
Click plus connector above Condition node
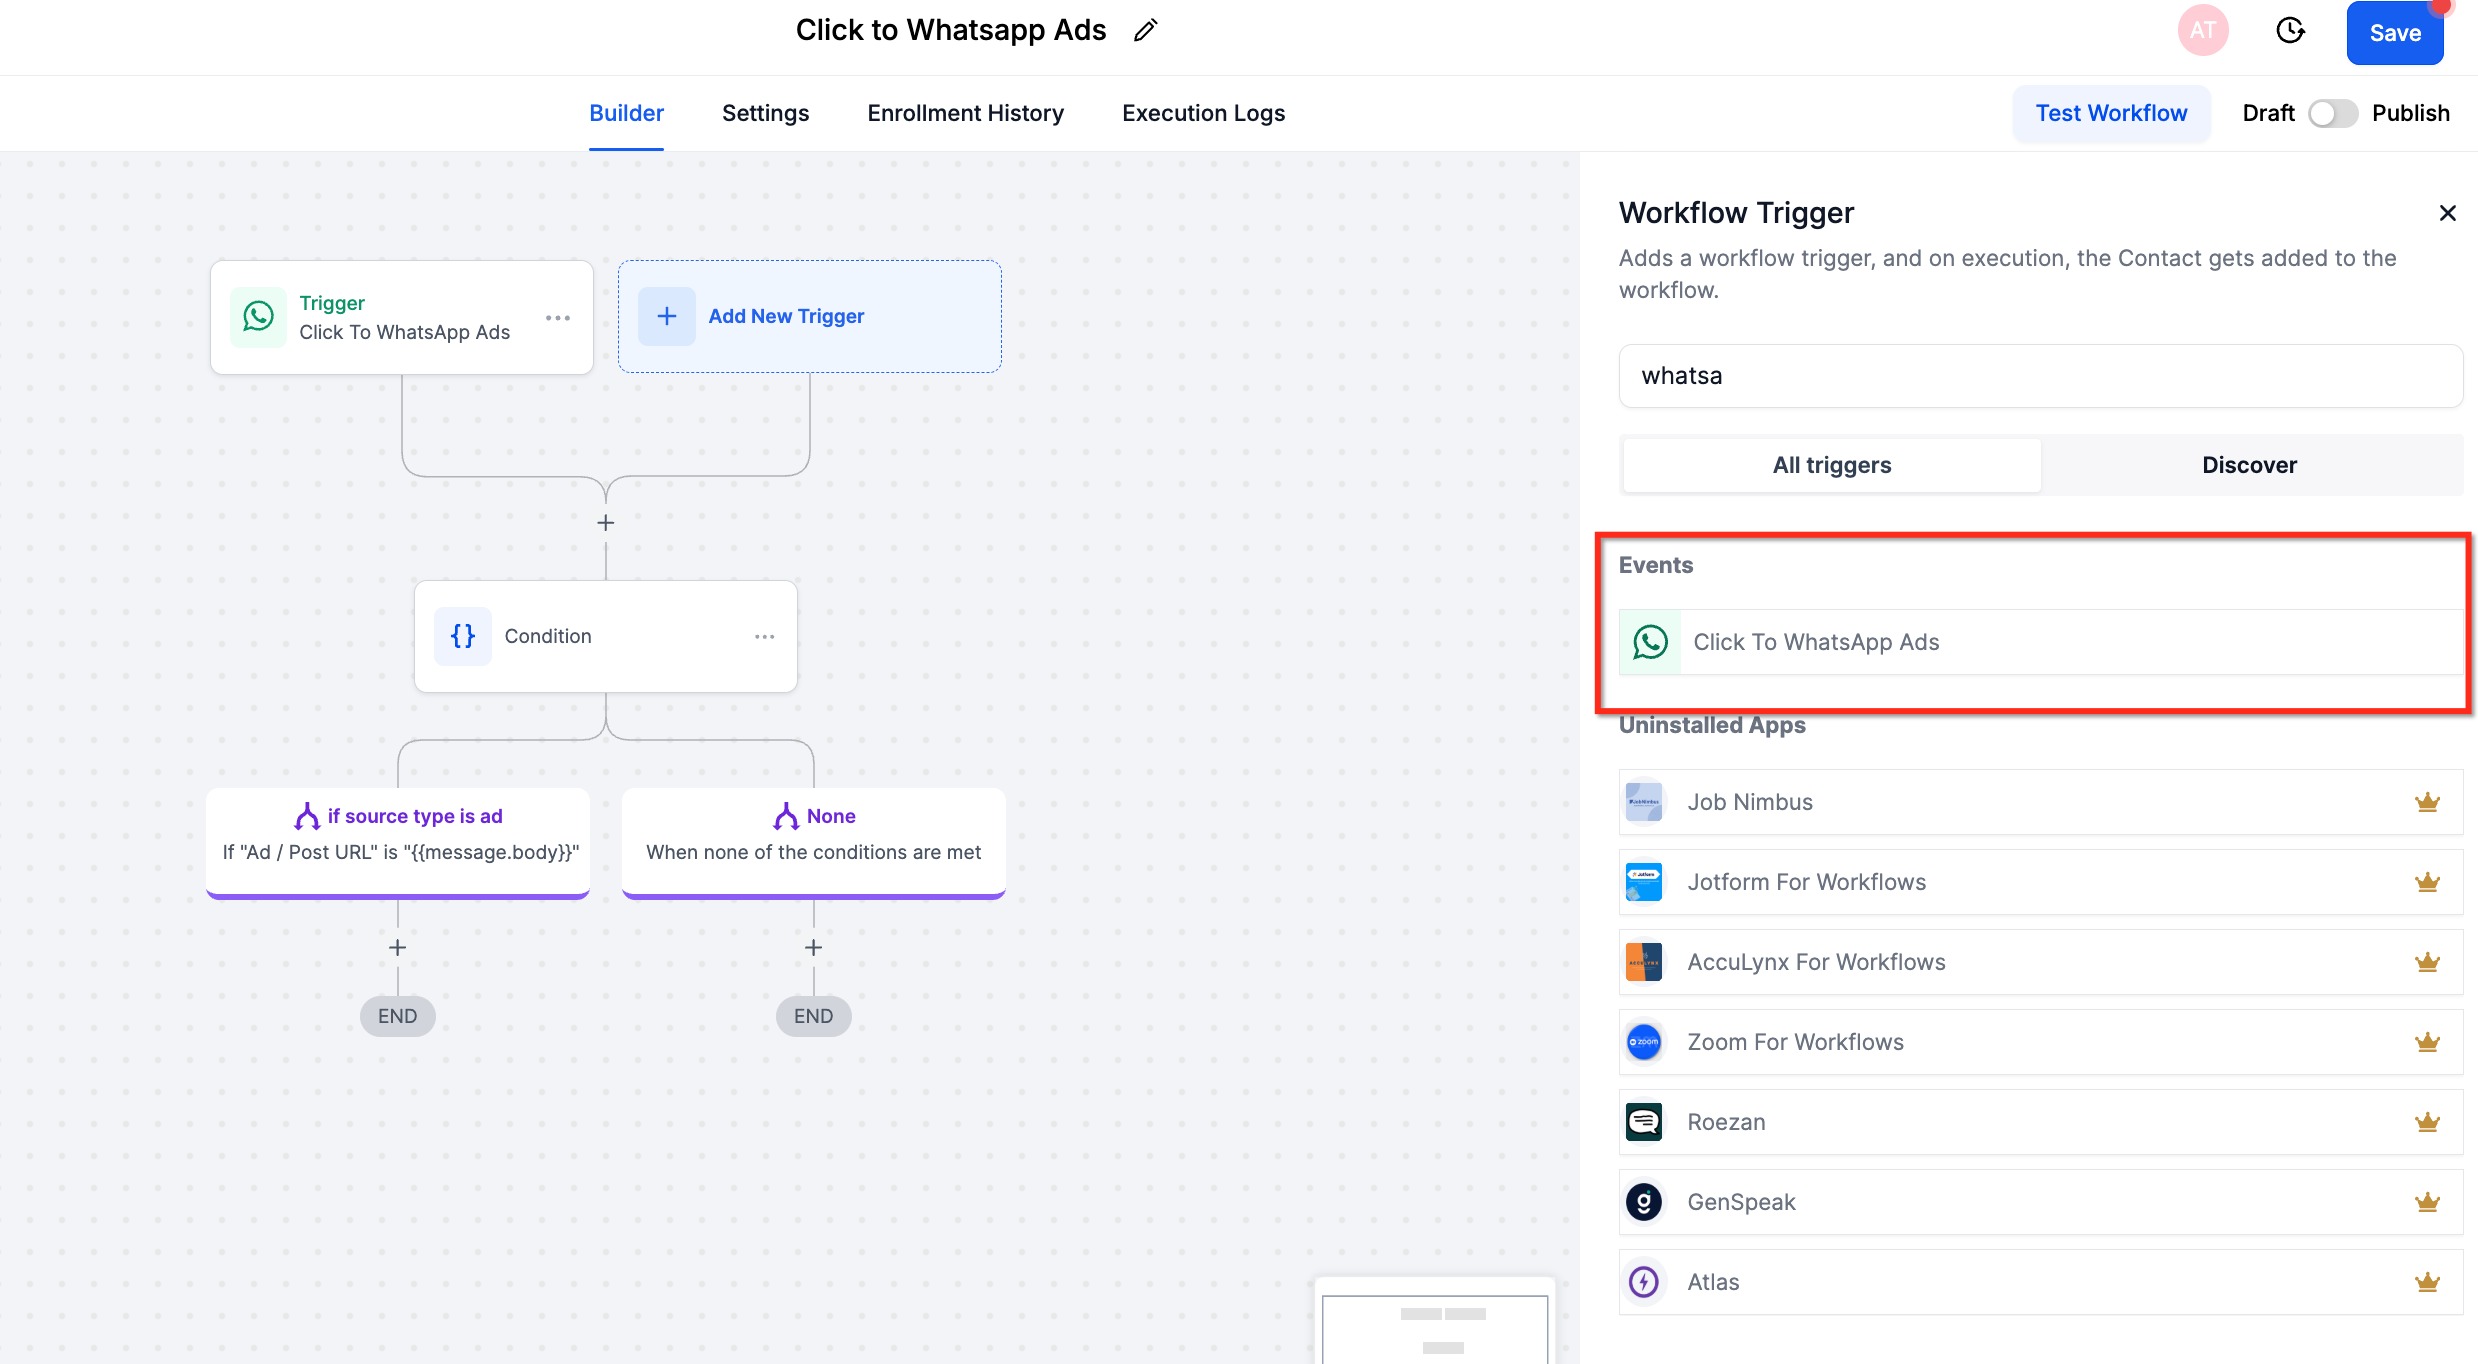tap(605, 522)
